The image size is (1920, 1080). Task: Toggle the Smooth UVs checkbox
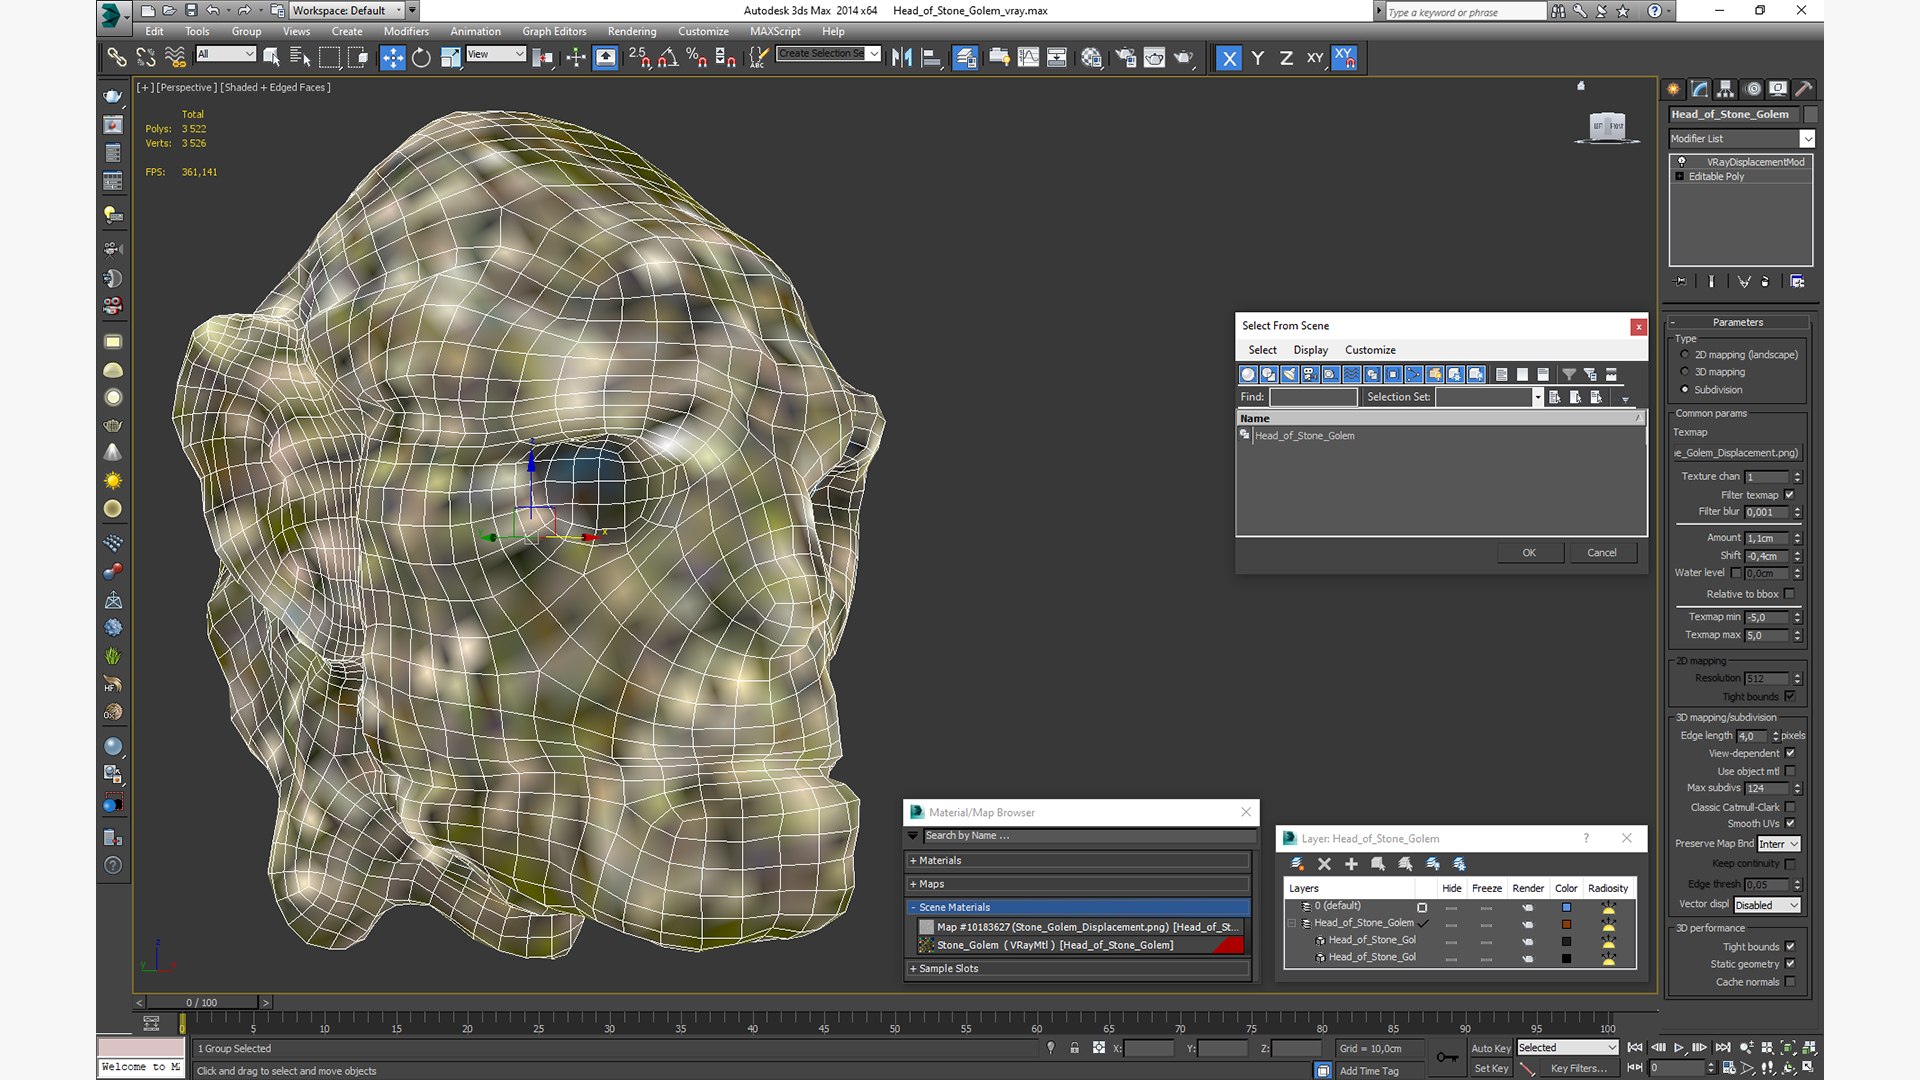click(x=1790, y=824)
